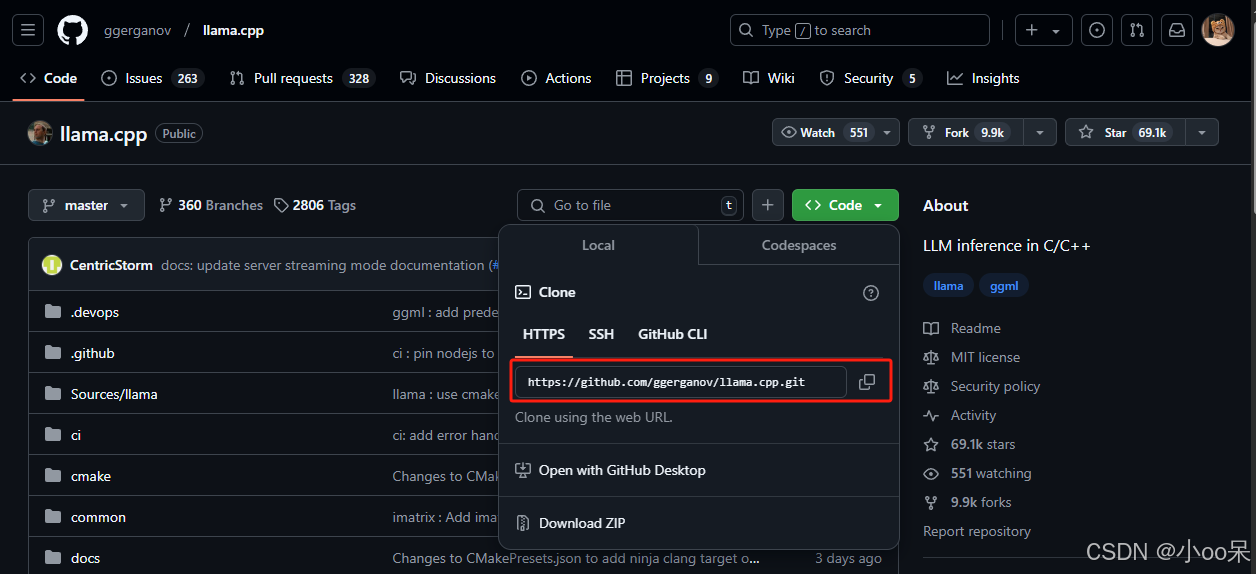This screenshot has height=574, width=1256.
Task: Select the HTTPS clone method
Action: pyautogui.click(x=544, y=334)
